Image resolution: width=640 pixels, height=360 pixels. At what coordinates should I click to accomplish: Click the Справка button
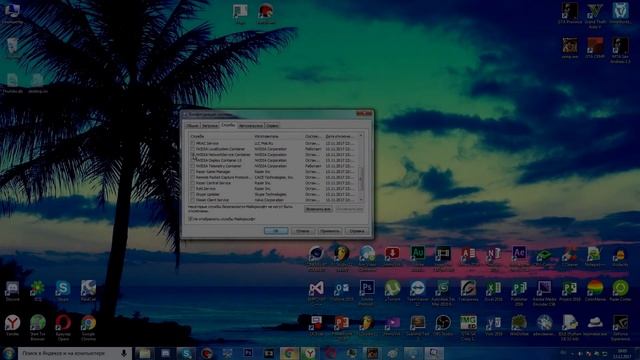(357, 231)
